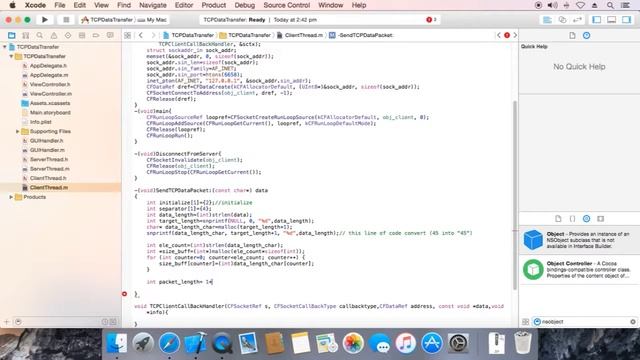This screenshot has width=640, height=360.
Task: Open the Debug navigator icon
Action: [82, 36]
